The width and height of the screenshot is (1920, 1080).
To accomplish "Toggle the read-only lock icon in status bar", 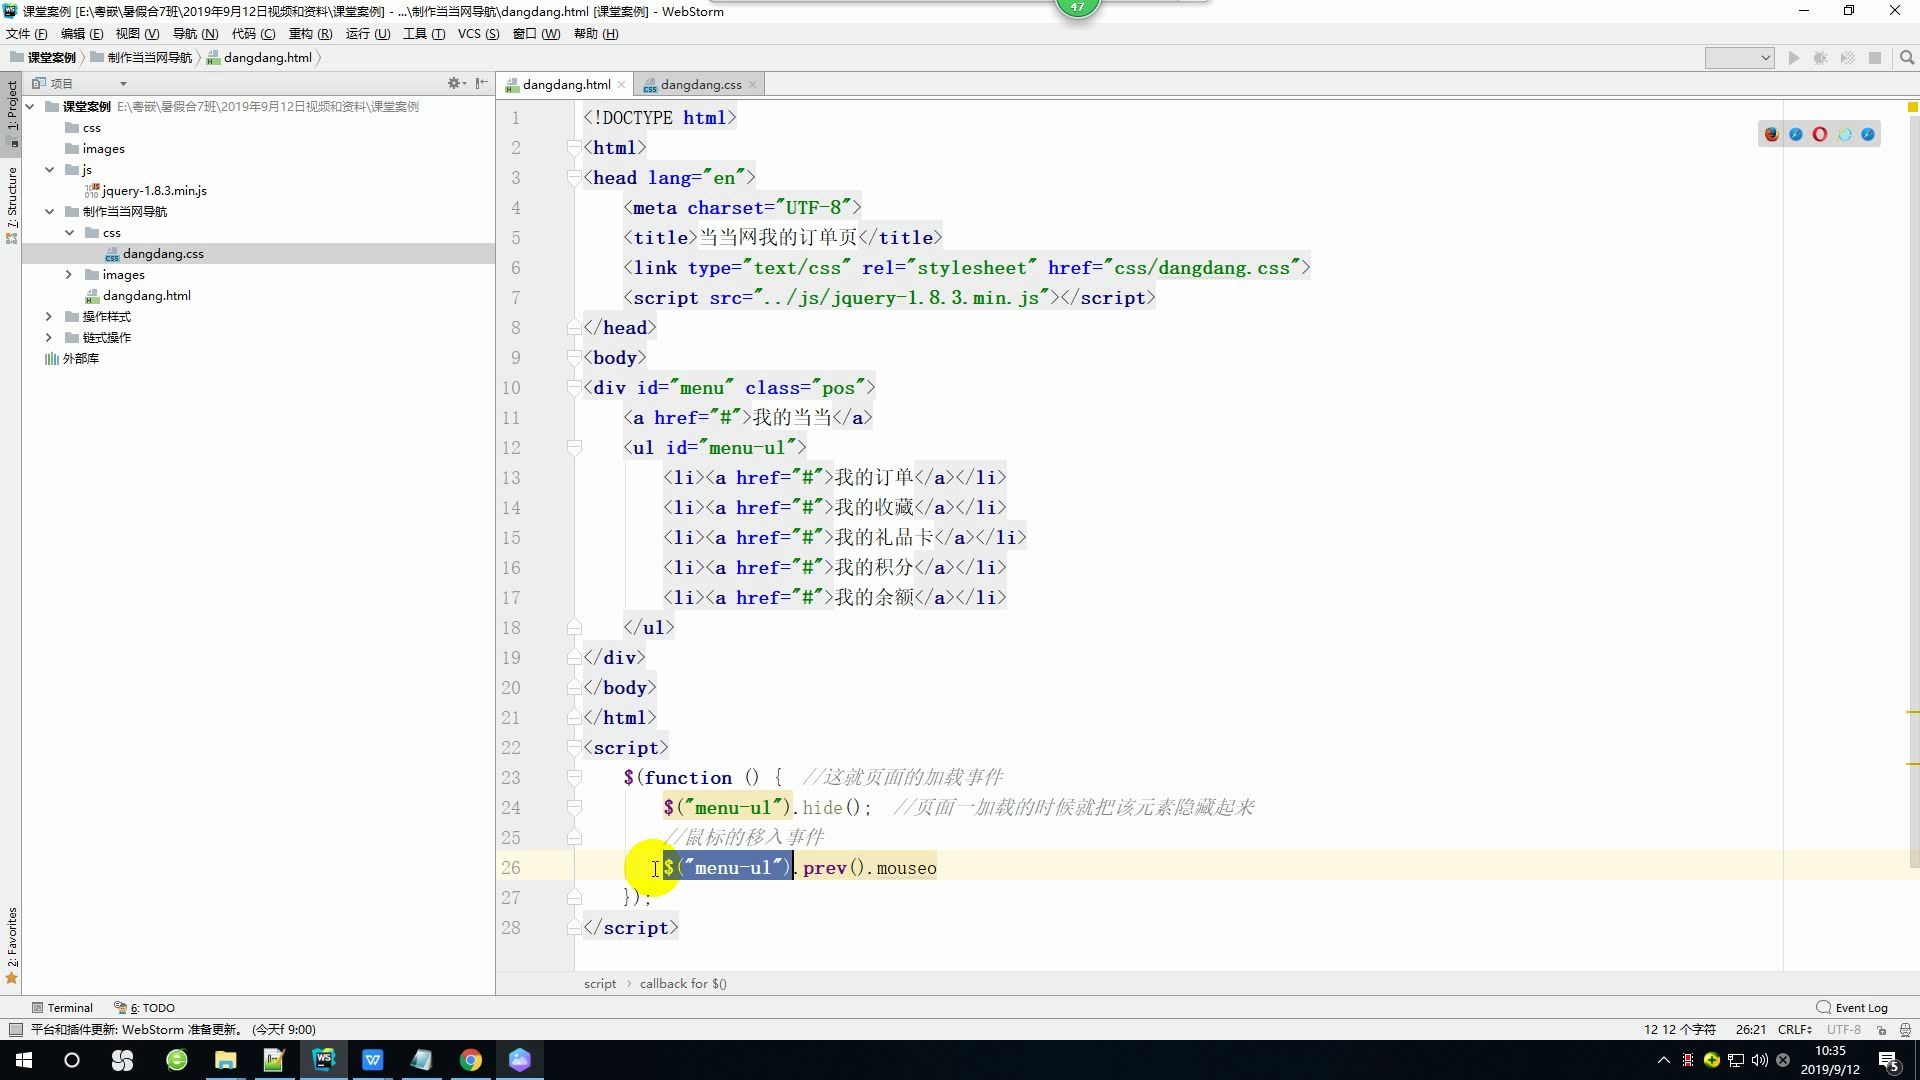I will pyautogui.click(x=1882, y=1029).
